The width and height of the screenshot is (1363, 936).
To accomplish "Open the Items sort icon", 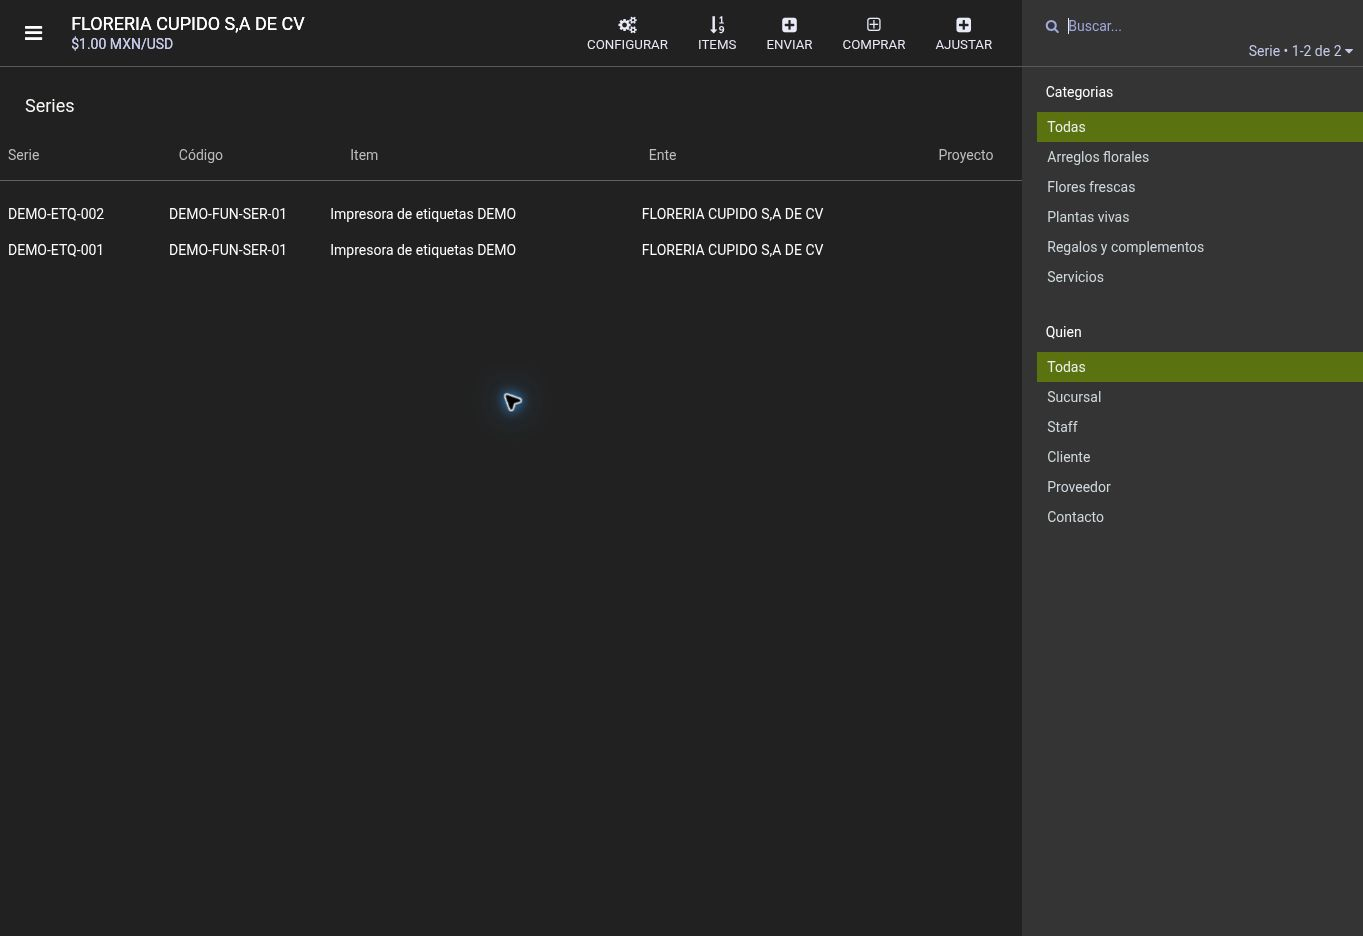I will (717, 25).
